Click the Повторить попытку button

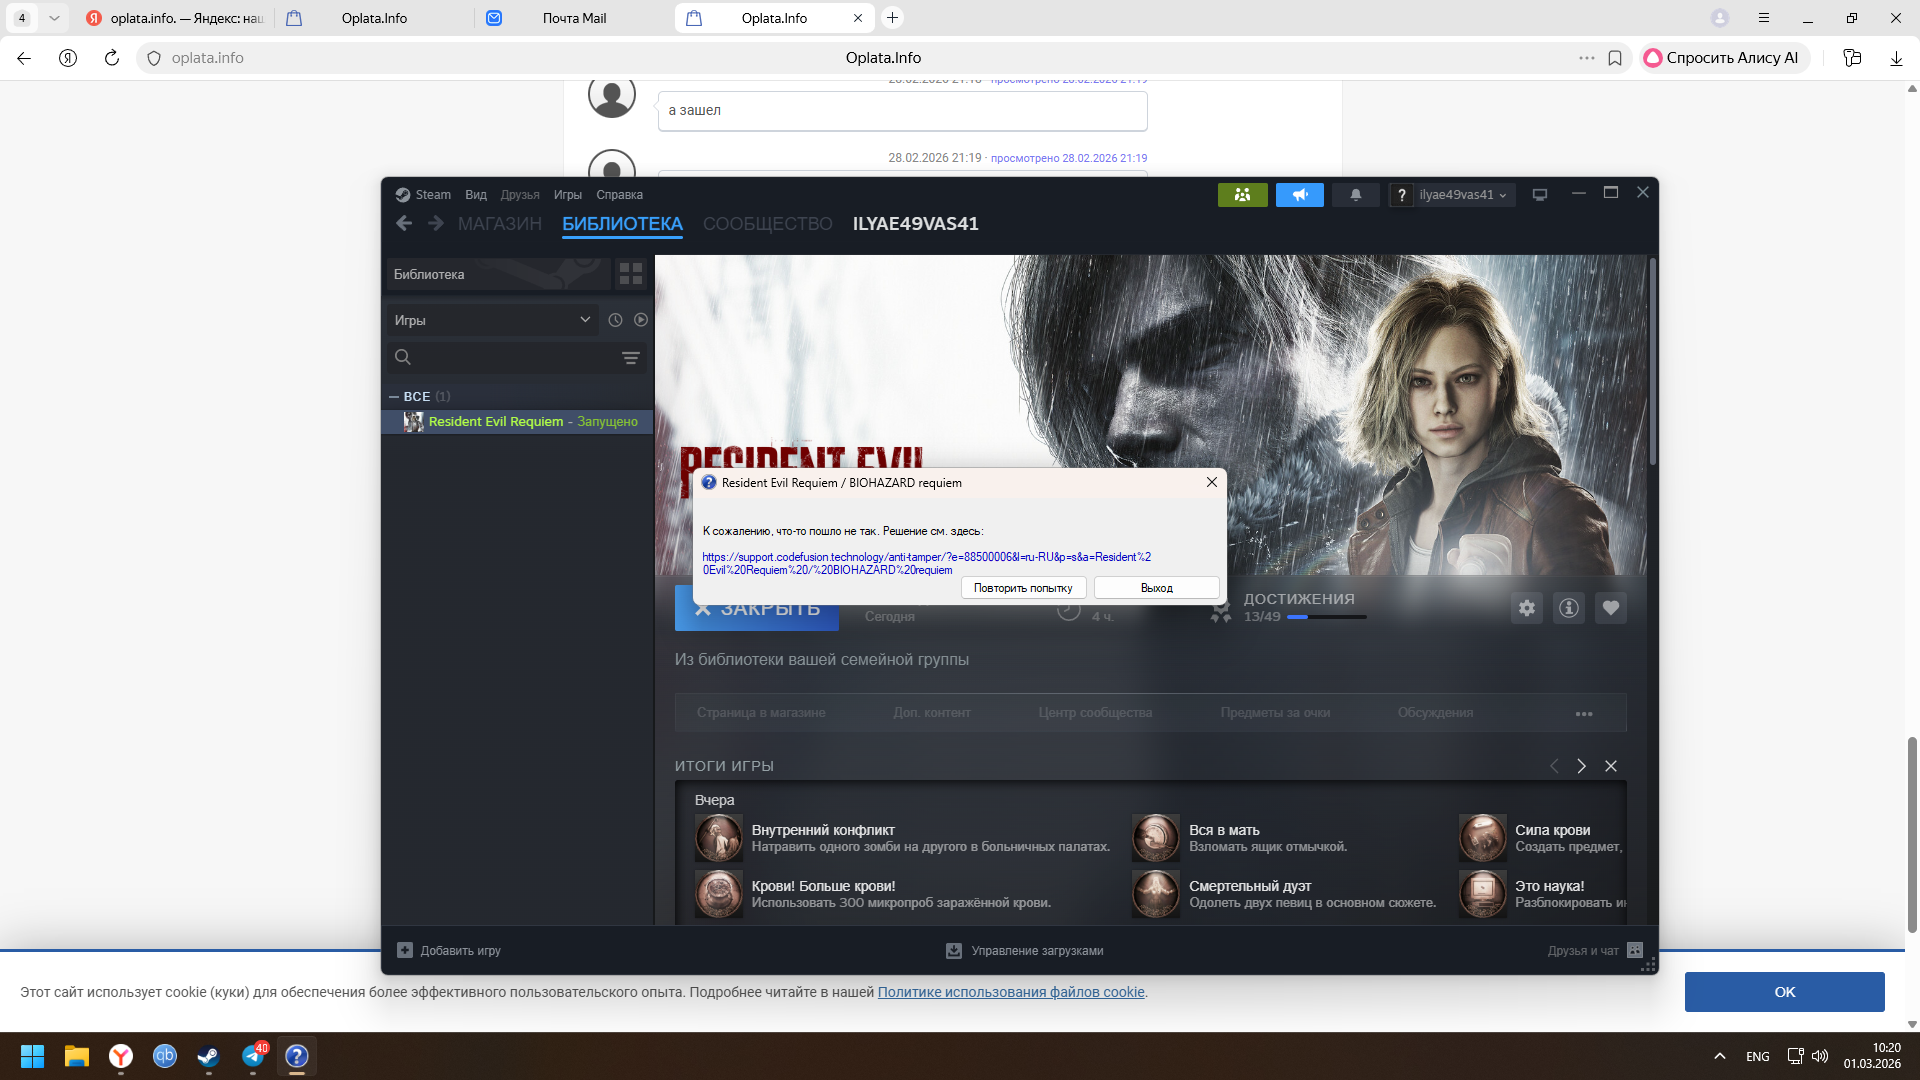click(x=1022, y=588)
